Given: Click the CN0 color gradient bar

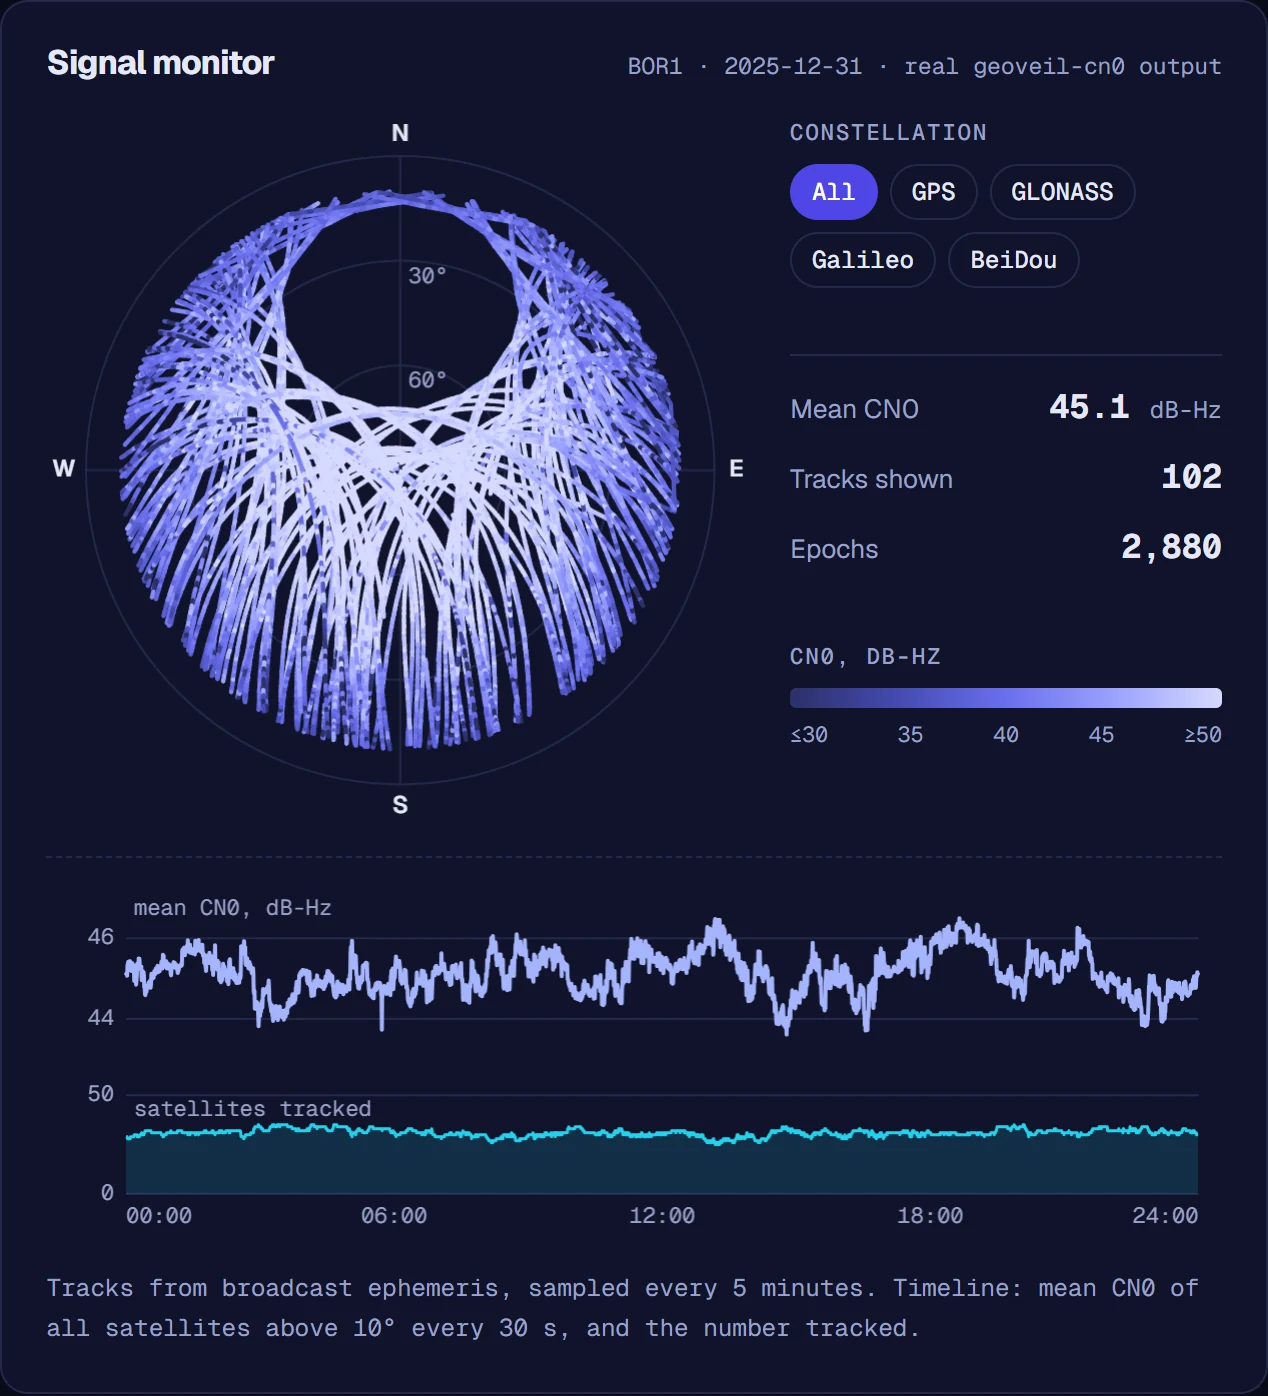Looking at the screenshot, I should coord(1005,698).
